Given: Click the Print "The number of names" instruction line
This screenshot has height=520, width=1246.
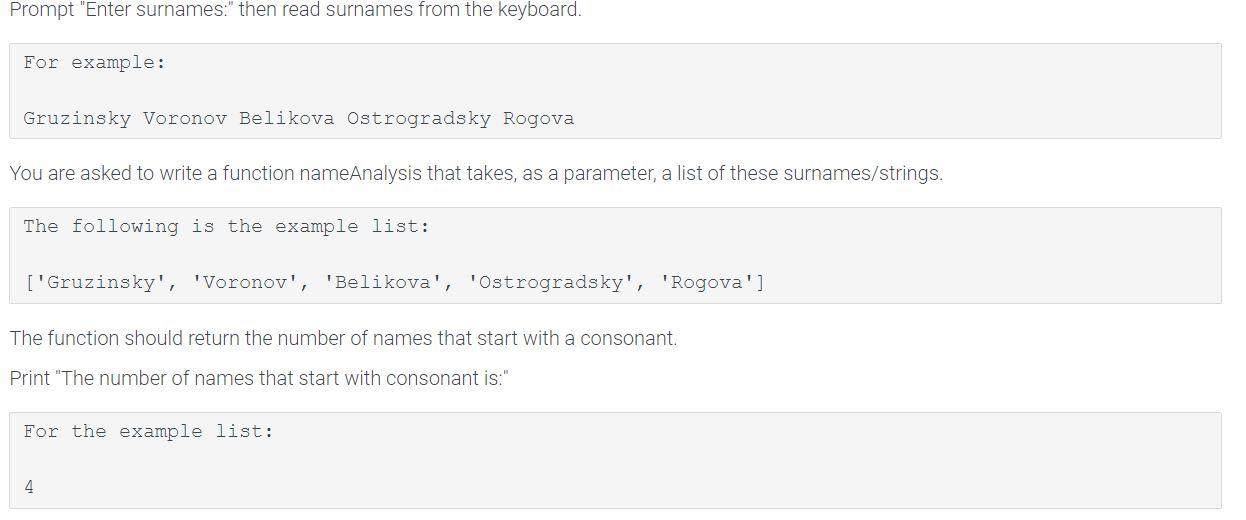Looking at the screenshot, I should [x=259, y=379].
